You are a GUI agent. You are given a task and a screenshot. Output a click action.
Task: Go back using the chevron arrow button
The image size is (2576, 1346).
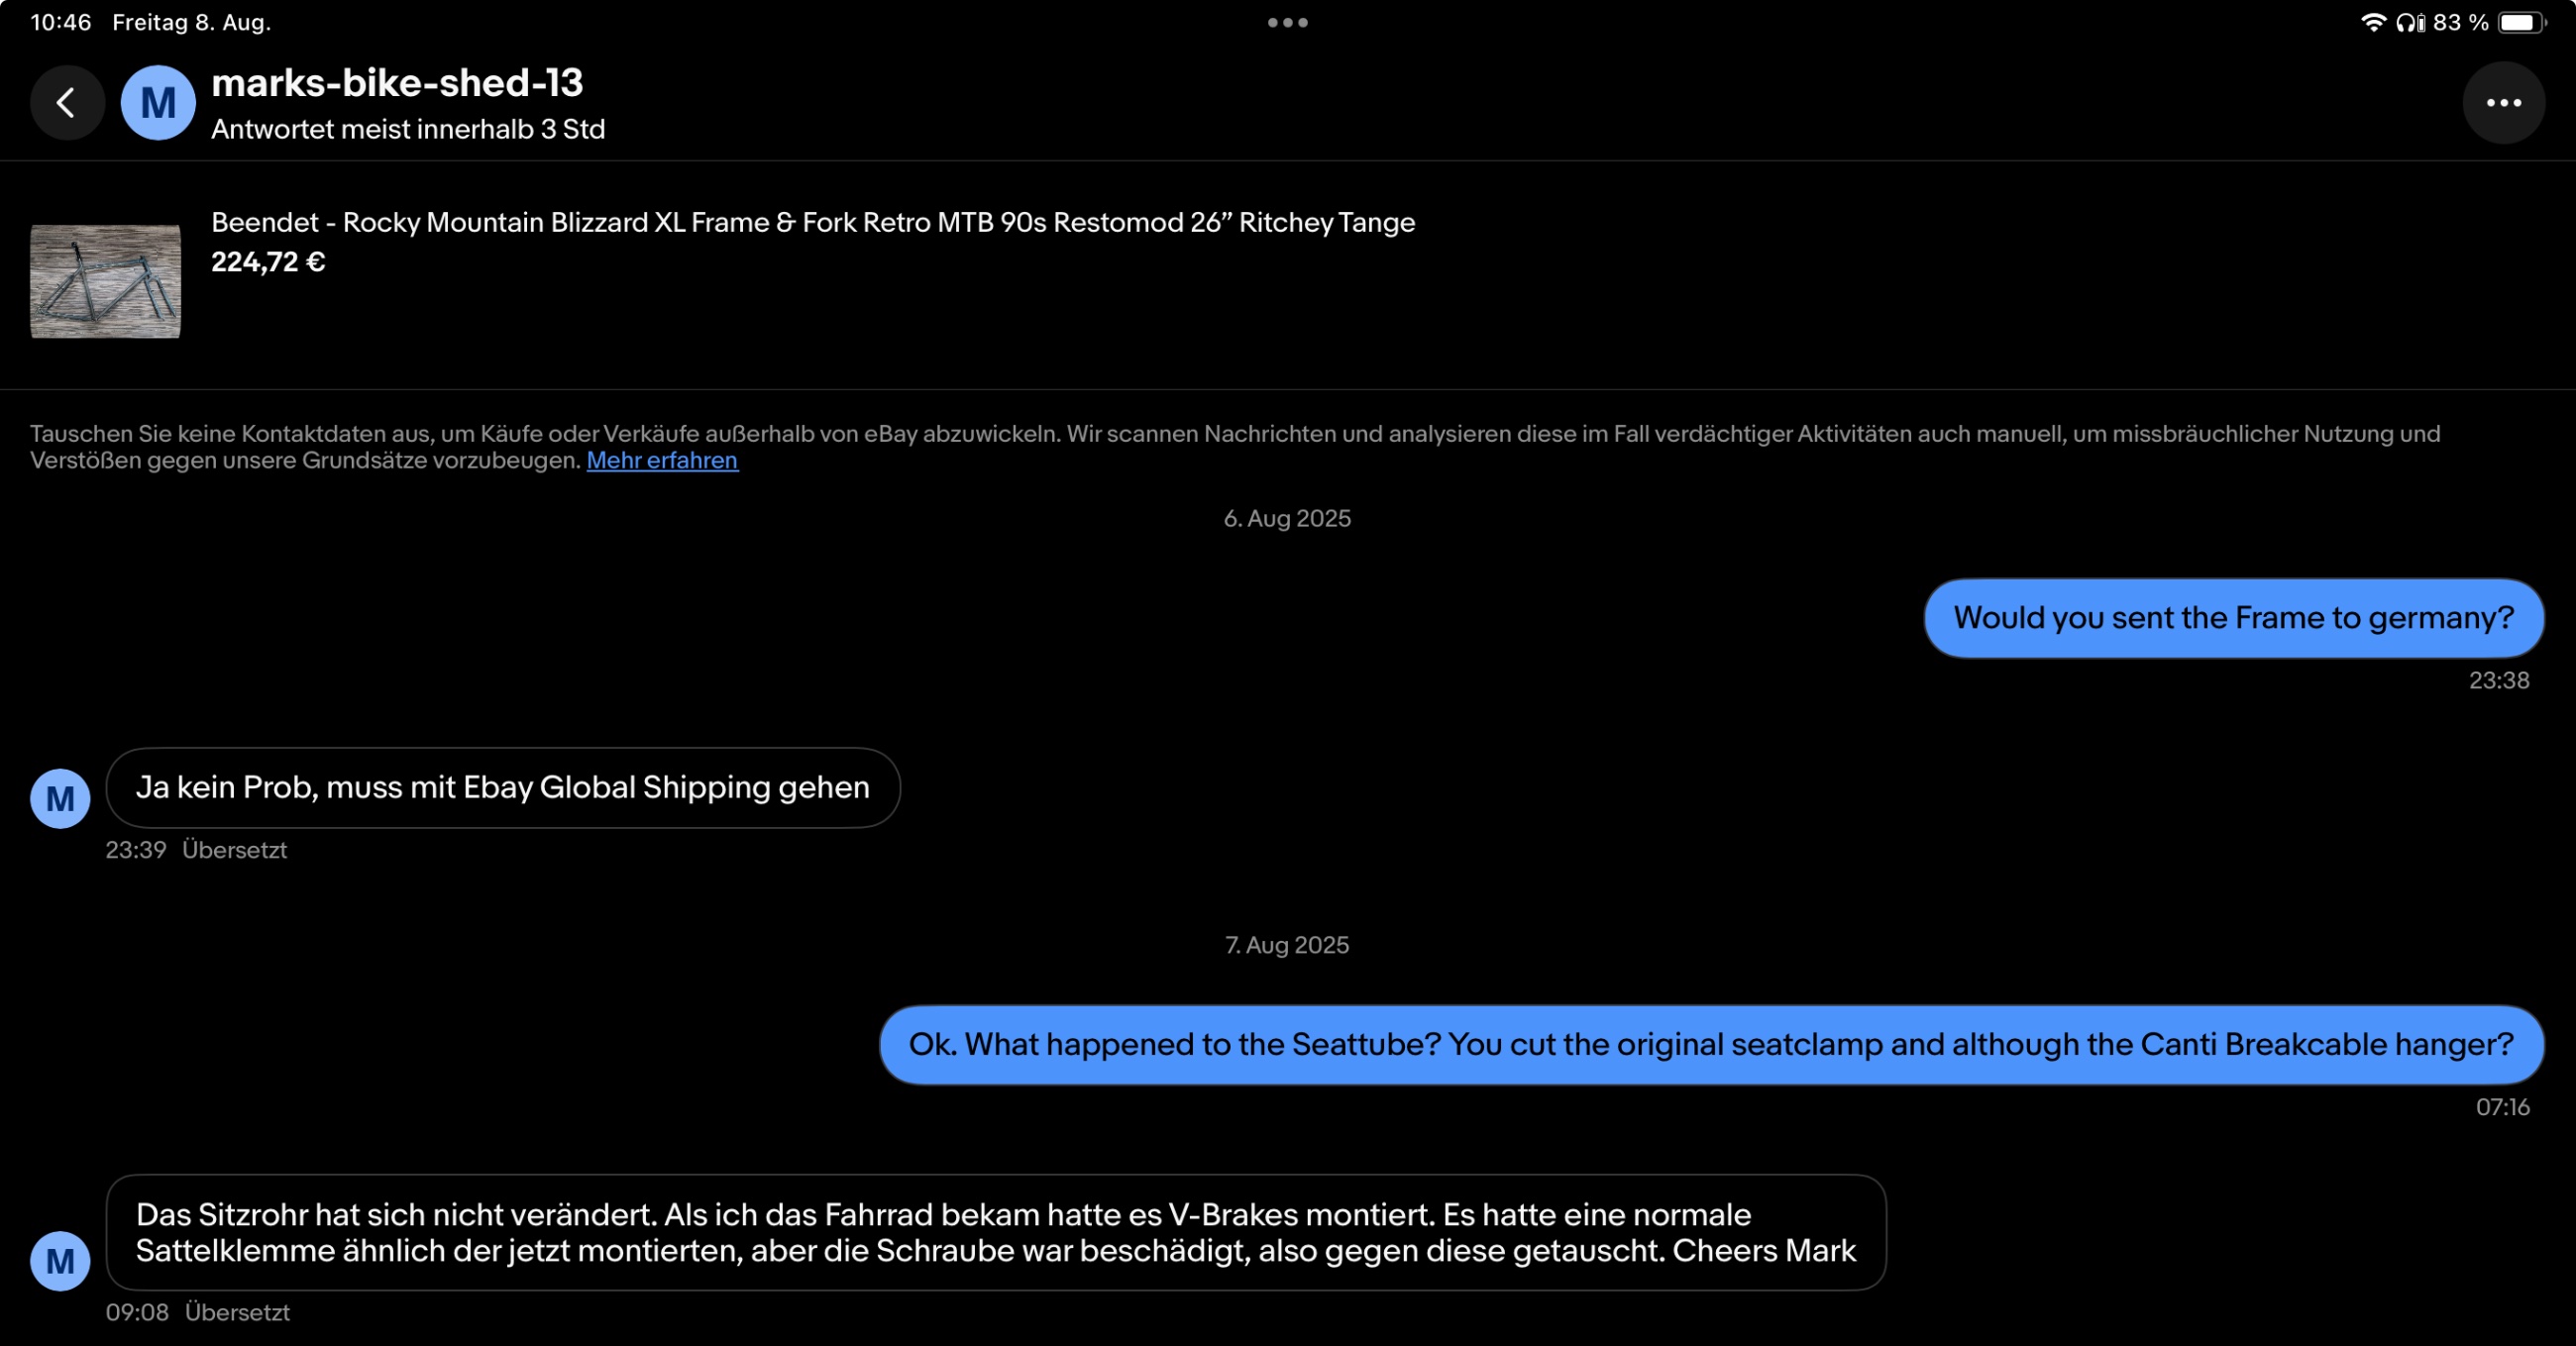click(67, 103)
